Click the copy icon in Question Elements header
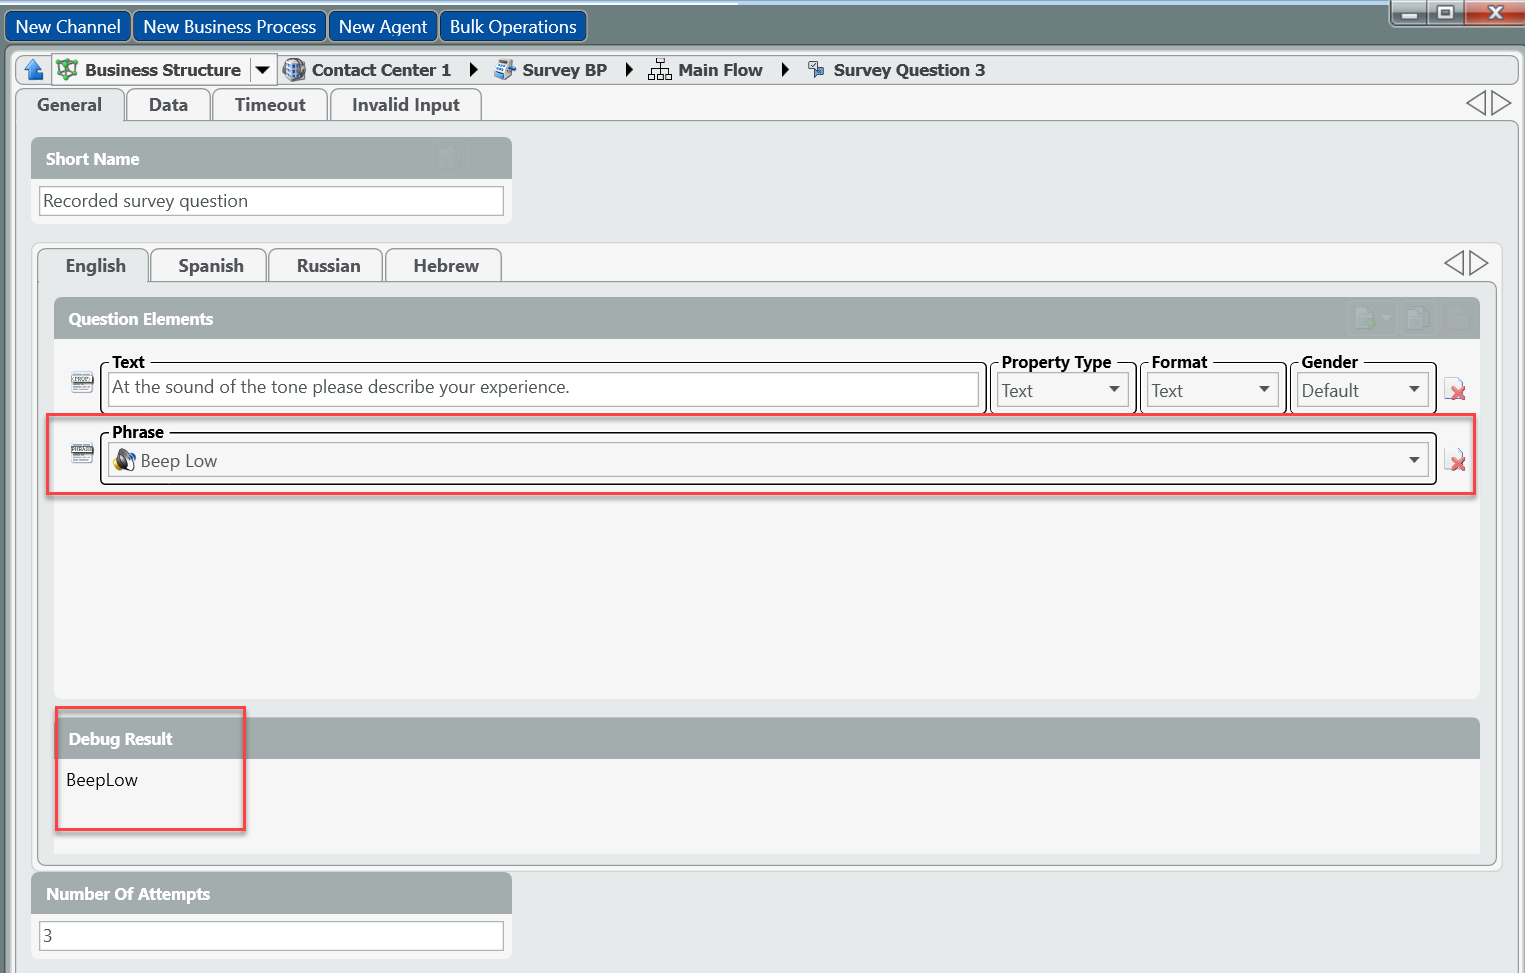Image resolution: width=1525 pixels, height=973 pixels. pos(1417,319)
